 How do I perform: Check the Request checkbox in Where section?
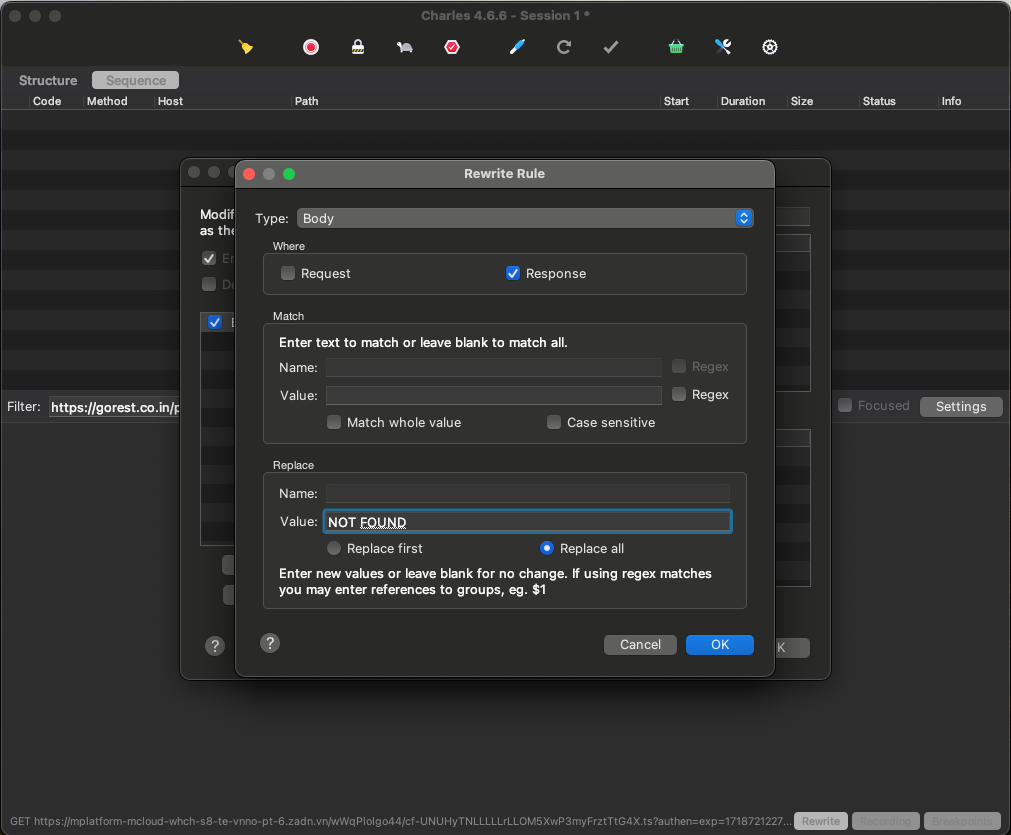click(x=287, y=272)
